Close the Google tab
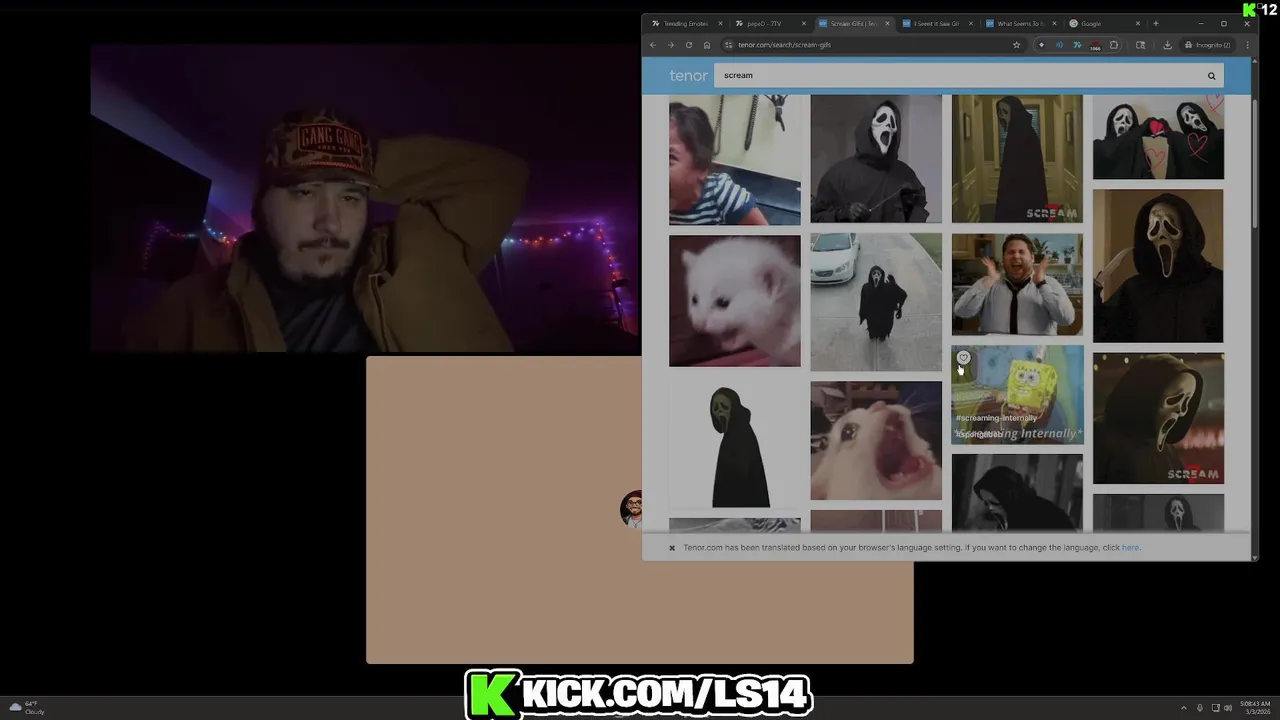This screenshot has height=720, width=1280. point(1137,23)
